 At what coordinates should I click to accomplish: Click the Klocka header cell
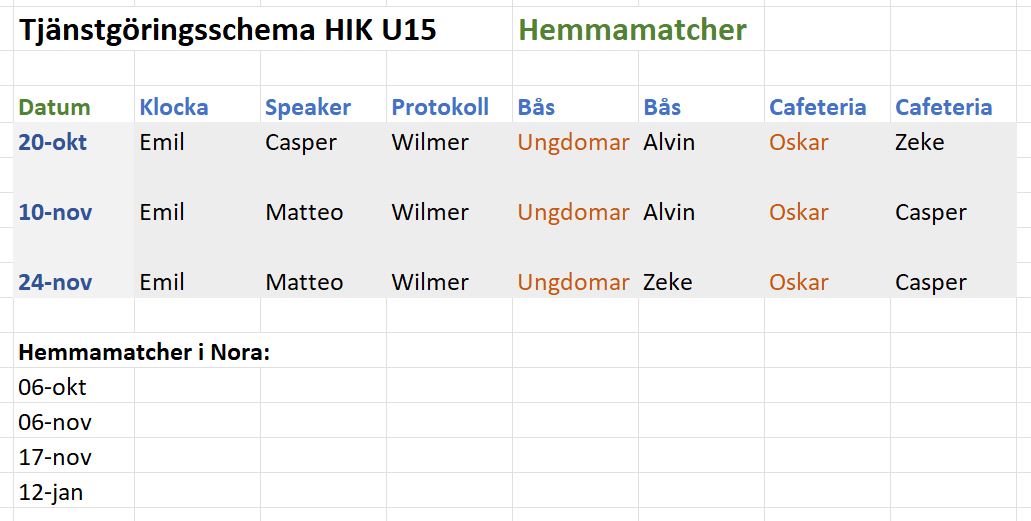point(174,107)
